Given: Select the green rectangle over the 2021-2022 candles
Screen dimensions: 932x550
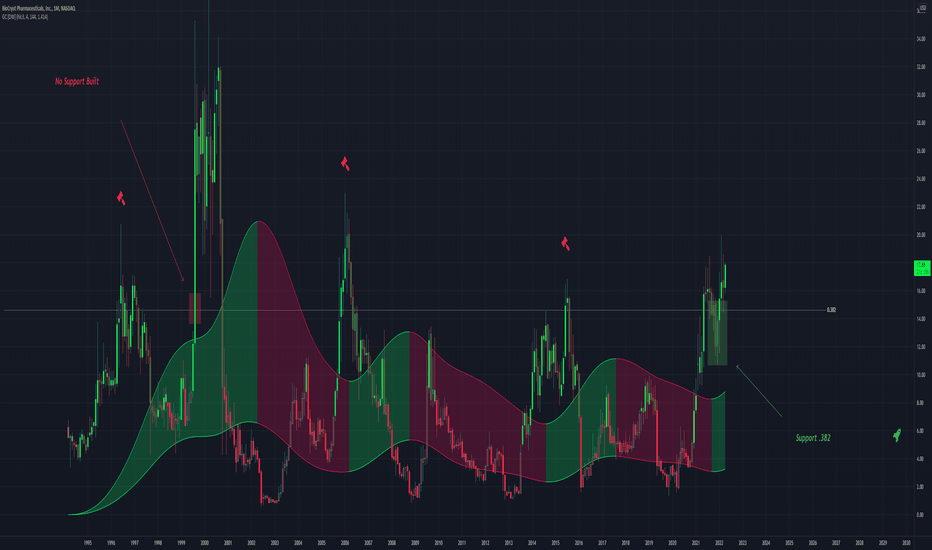Looking at the screenshot, I should (717, 332).
